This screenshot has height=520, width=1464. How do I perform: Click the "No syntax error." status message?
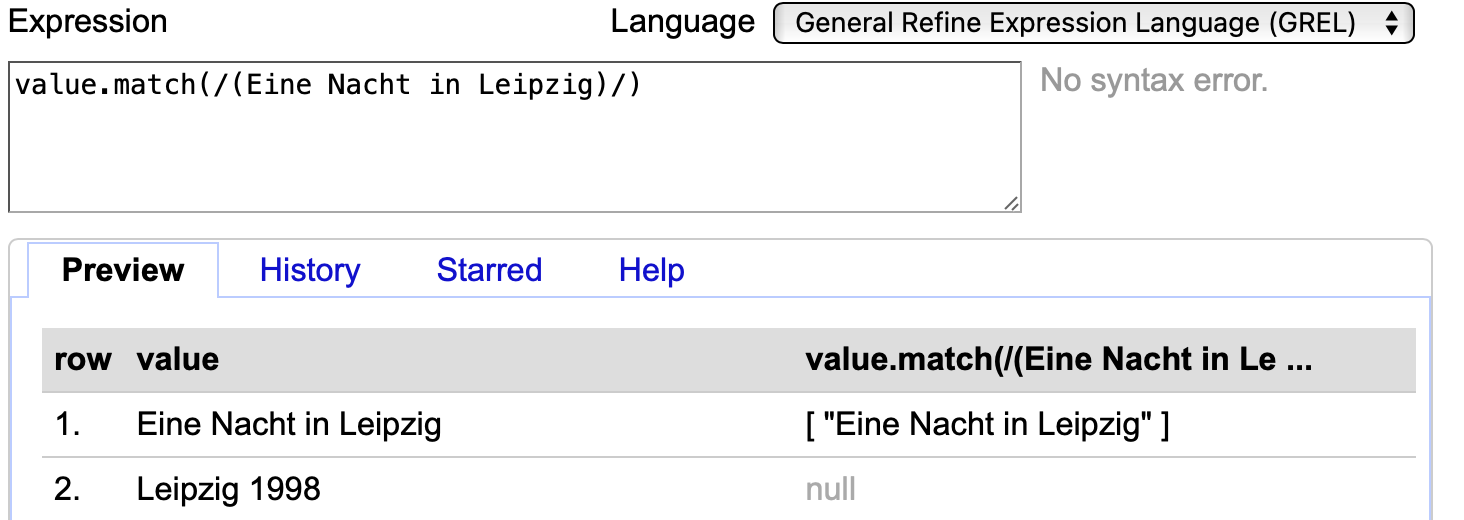(x=1154, y=80)
